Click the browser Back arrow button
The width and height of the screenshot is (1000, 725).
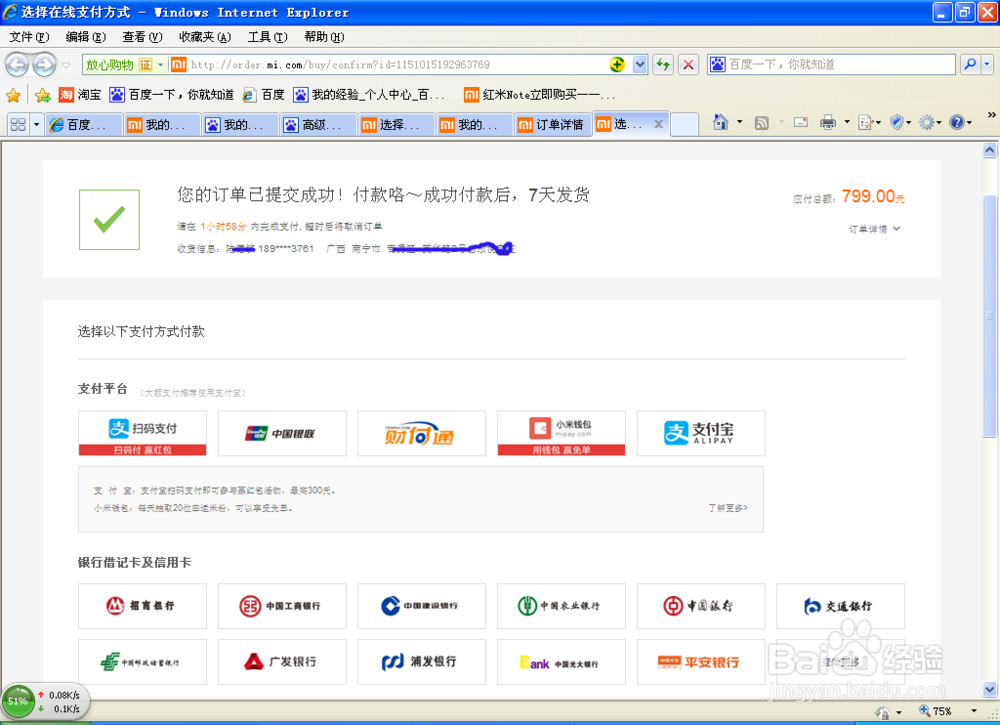pos(17,64)
